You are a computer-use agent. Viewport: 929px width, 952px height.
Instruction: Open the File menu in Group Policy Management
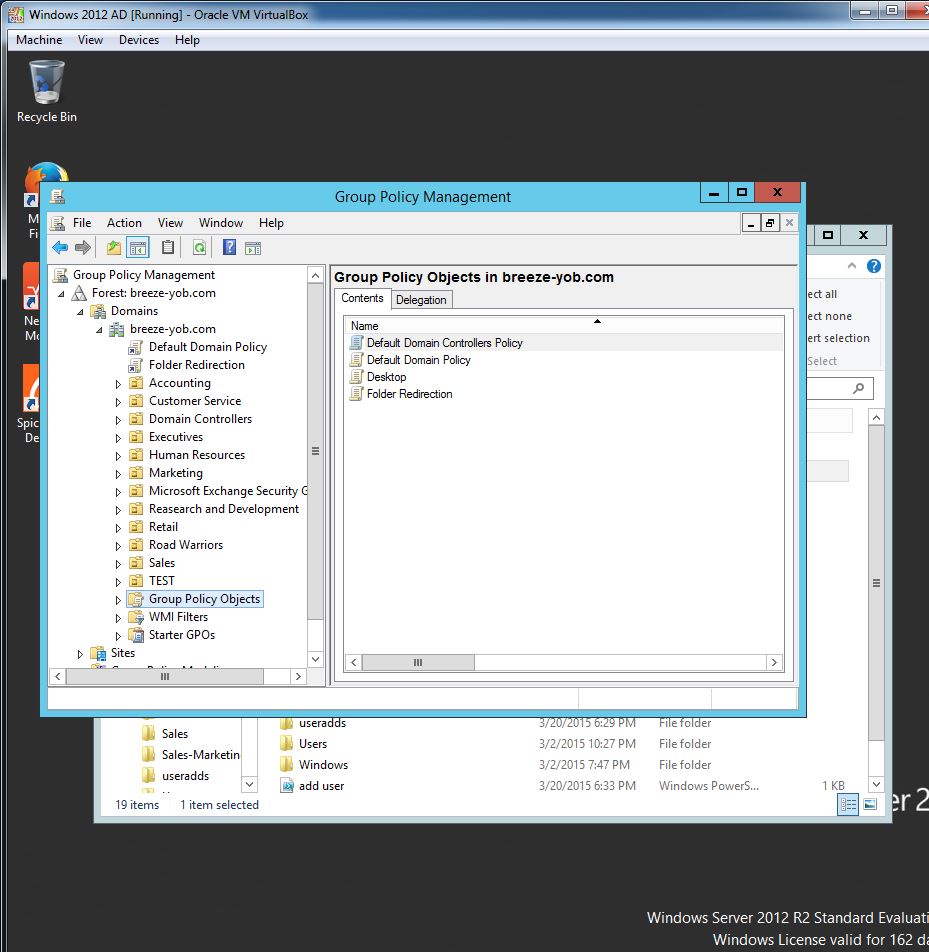(x=82, y=223)
